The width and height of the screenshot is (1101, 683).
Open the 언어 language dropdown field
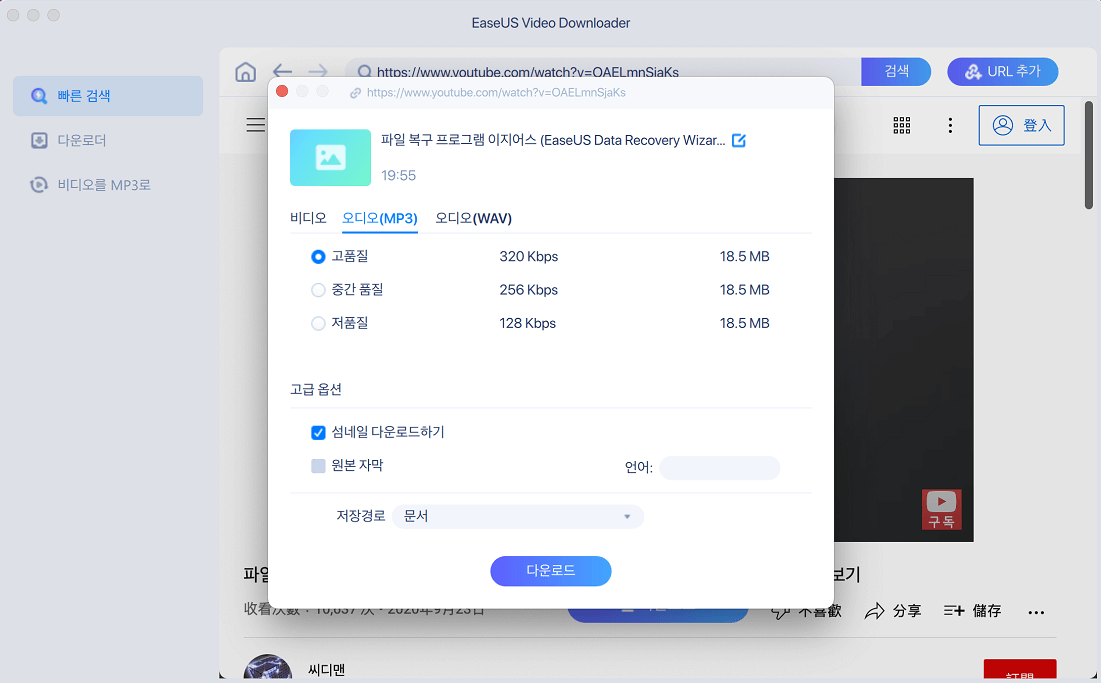pos(720,468)
